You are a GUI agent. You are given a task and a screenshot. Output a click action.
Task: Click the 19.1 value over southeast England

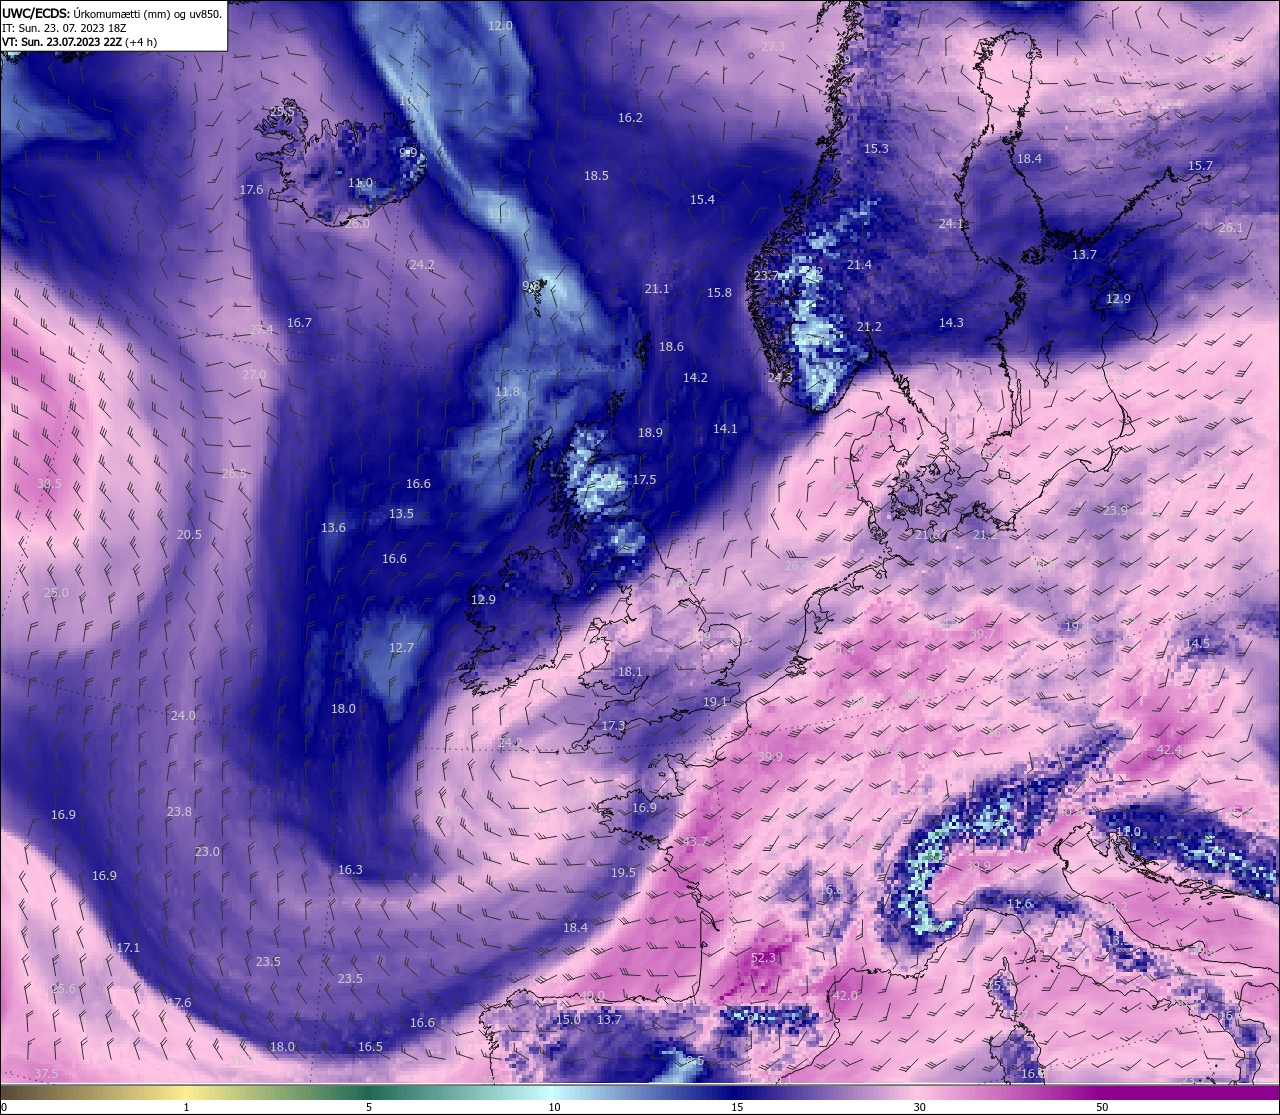(715, 701)
